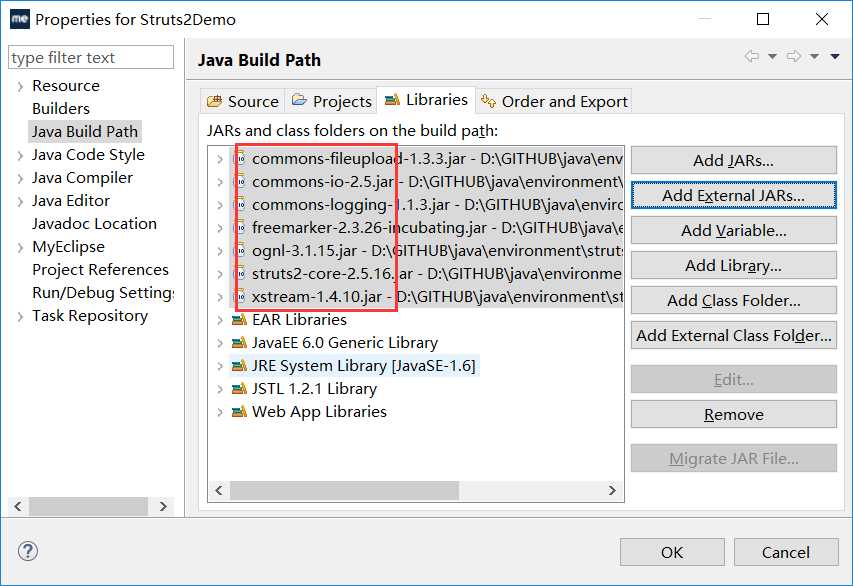
Task: Remove the selected build path entries
Action: point(733,415)
